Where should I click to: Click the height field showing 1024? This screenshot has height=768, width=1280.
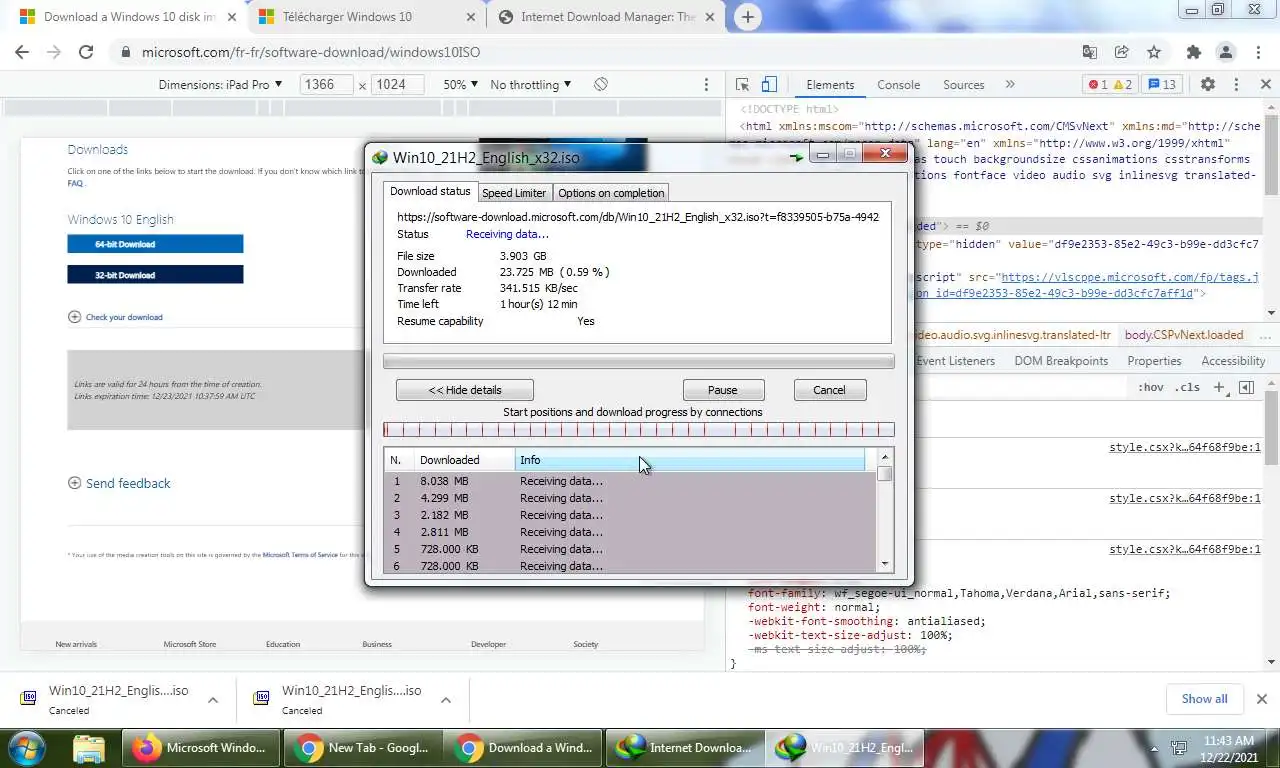[x=398, y=85]
